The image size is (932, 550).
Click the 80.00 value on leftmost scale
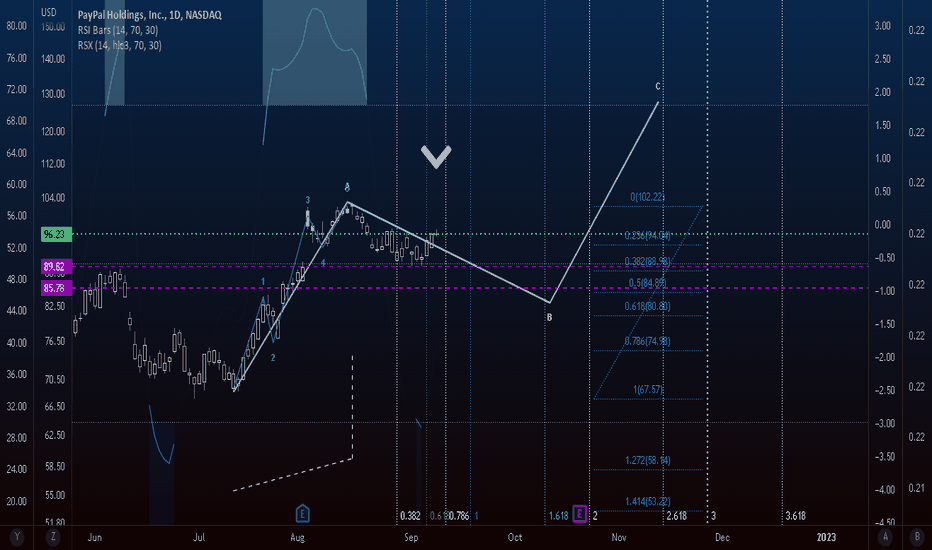[17, 26]
